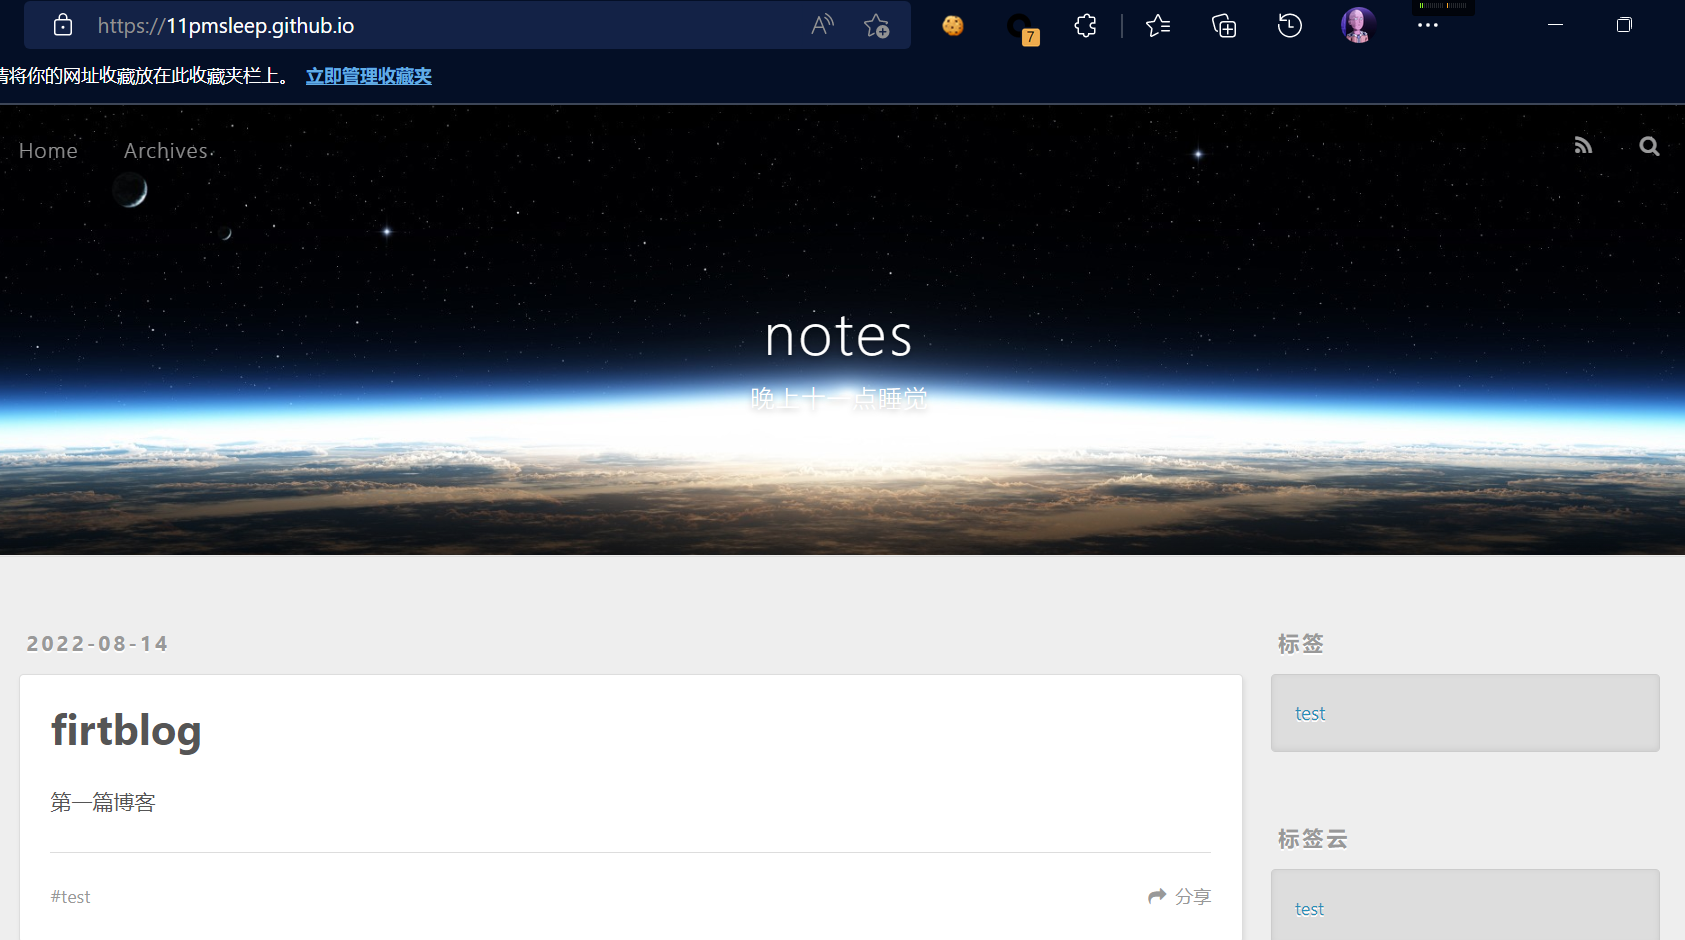
Task: Select the test tag in 标签 widget
Action: (x=1310, y=714)
